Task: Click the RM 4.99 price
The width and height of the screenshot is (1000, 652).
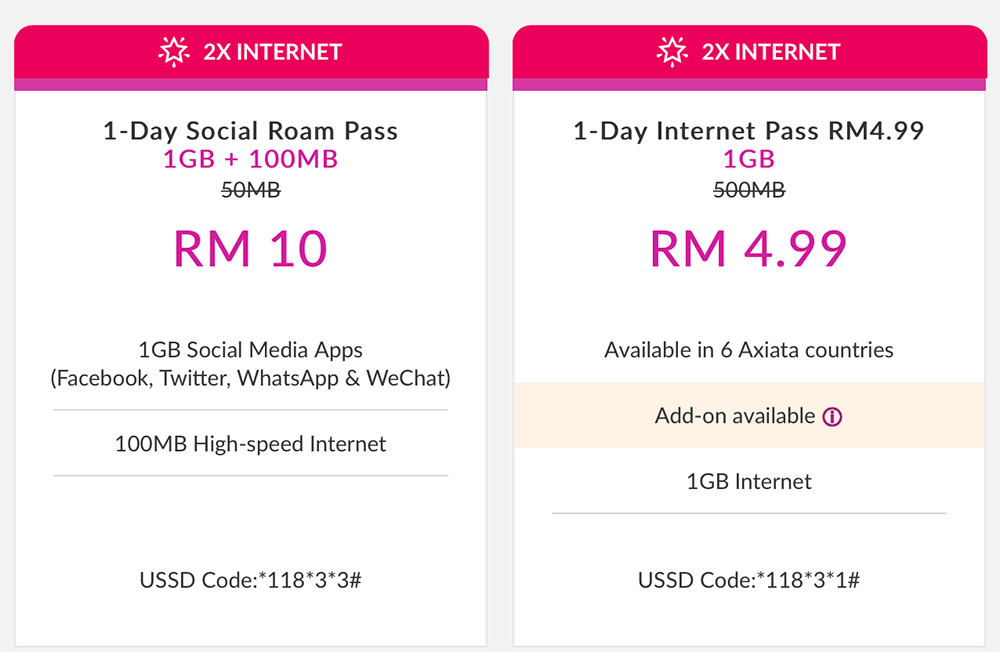Action: coord(748,248)
